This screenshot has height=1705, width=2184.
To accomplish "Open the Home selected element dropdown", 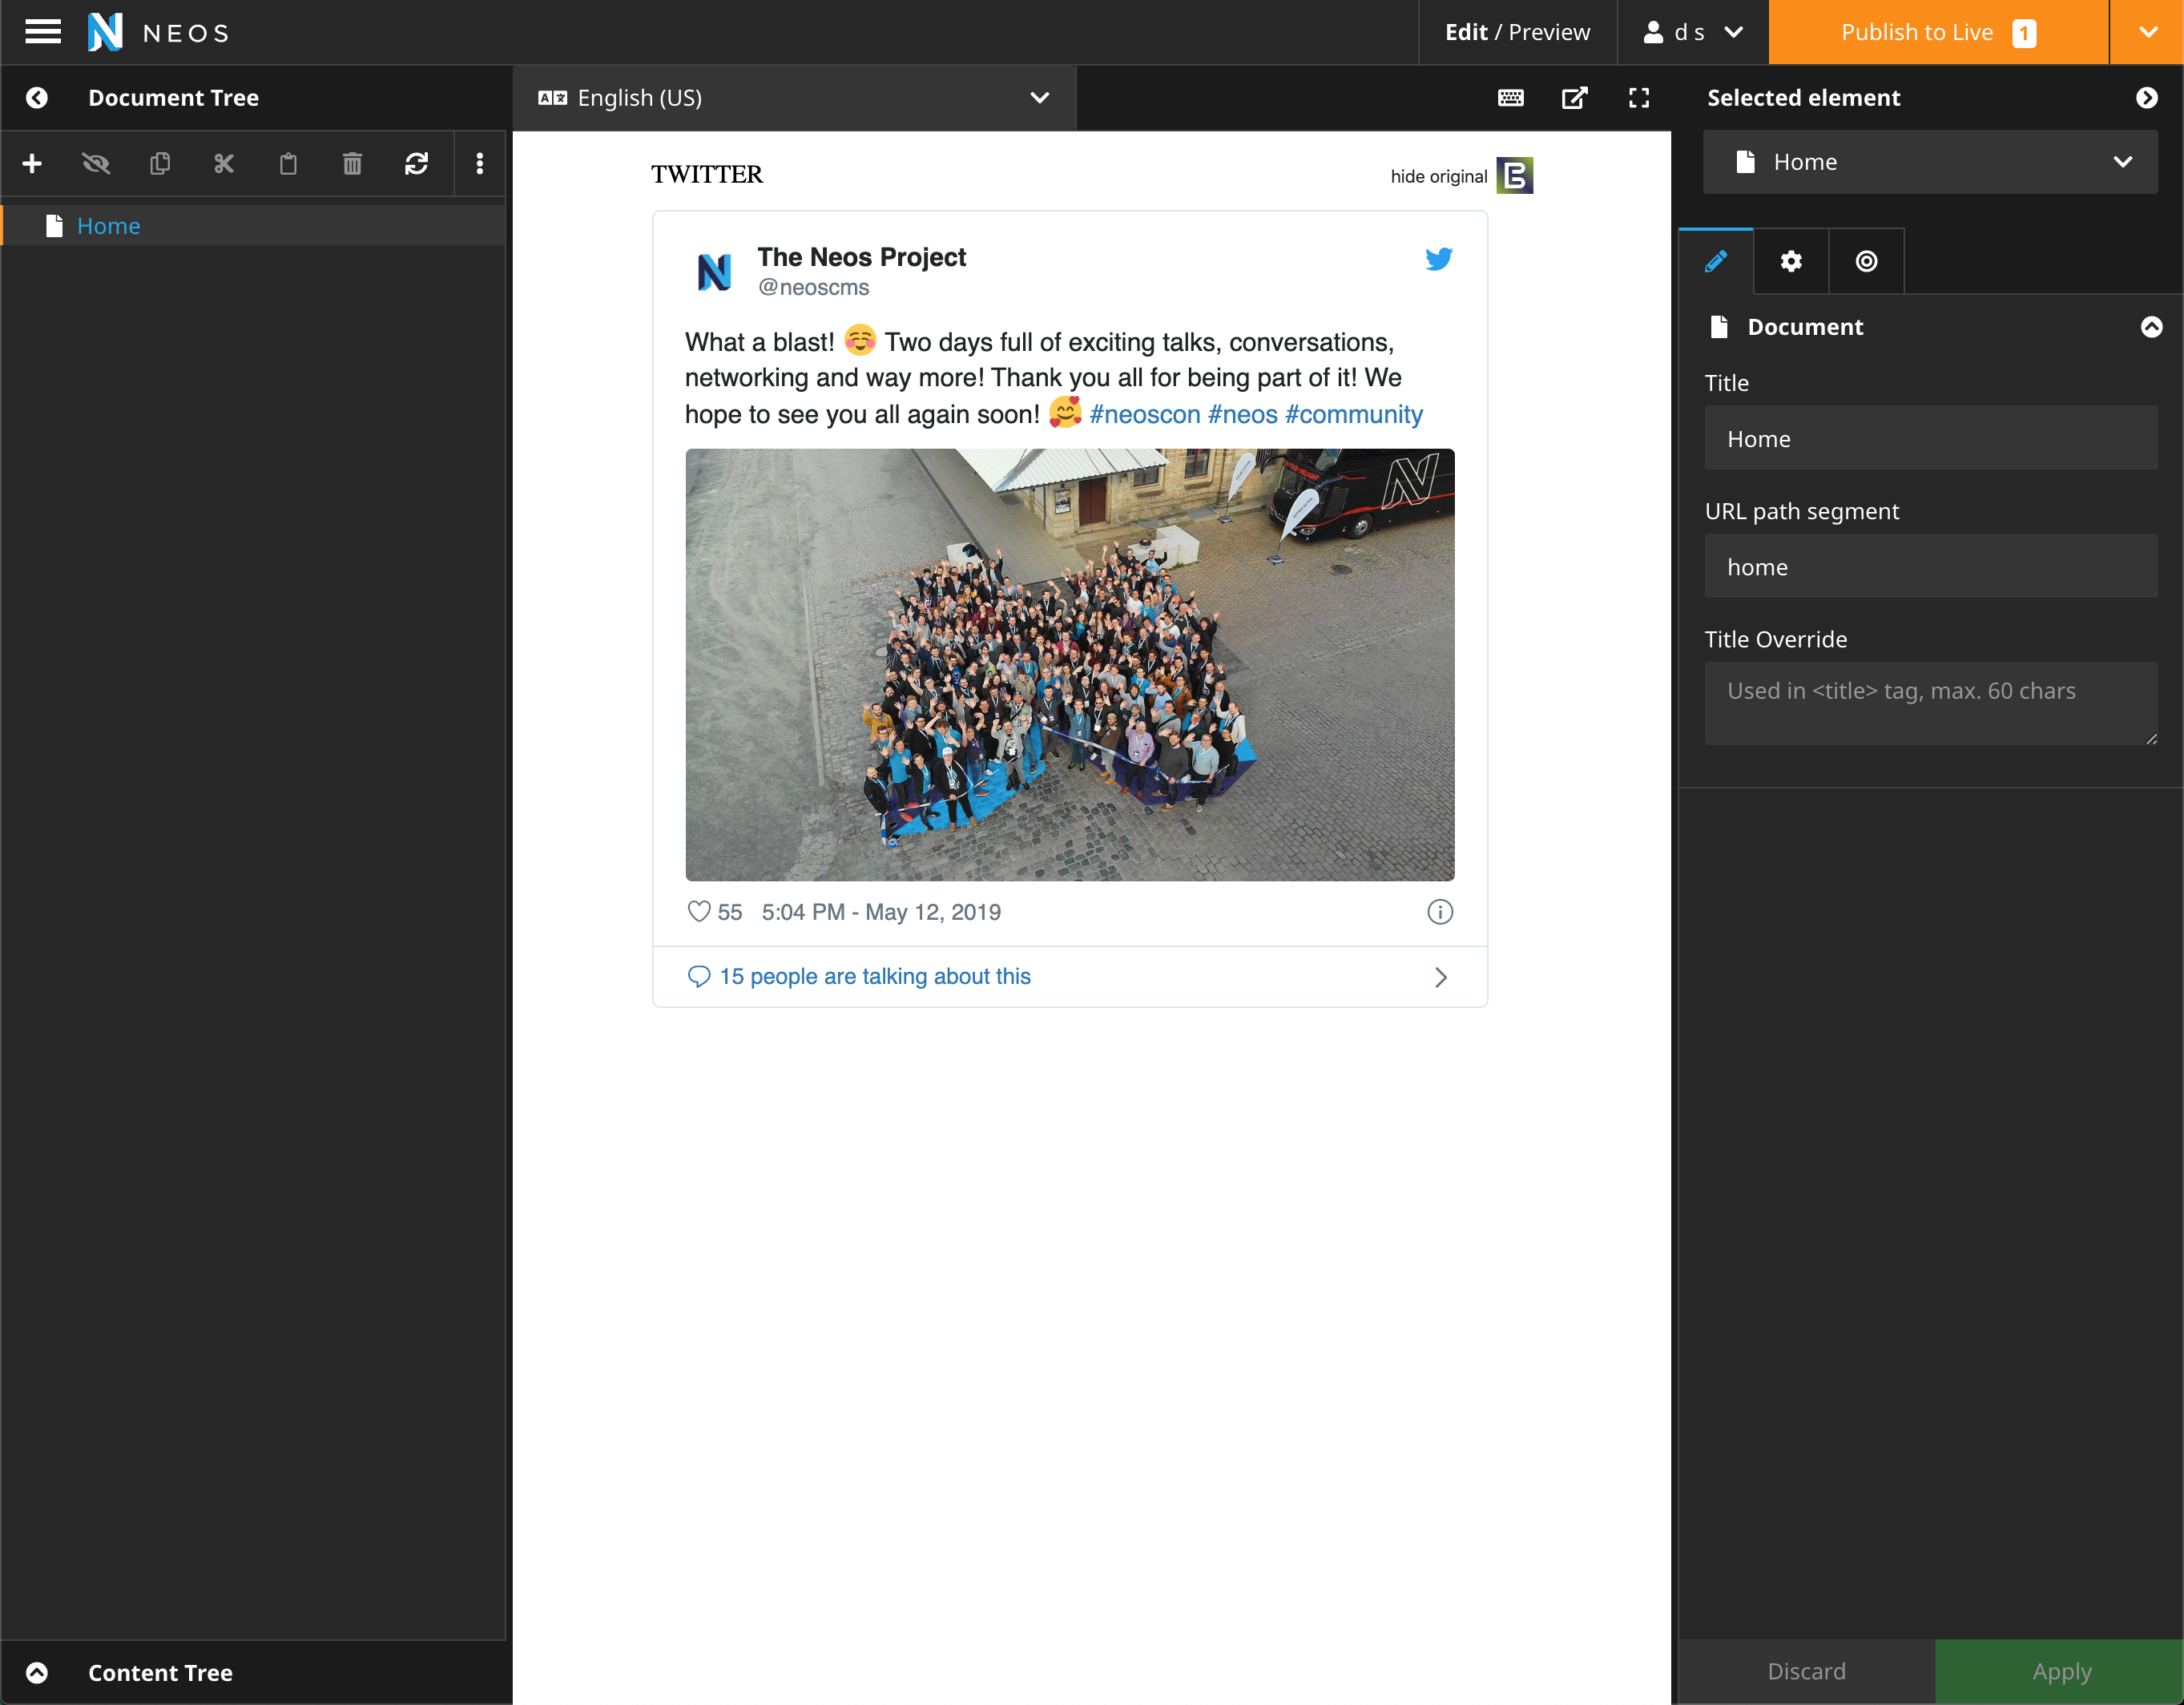I will 1930,162.
